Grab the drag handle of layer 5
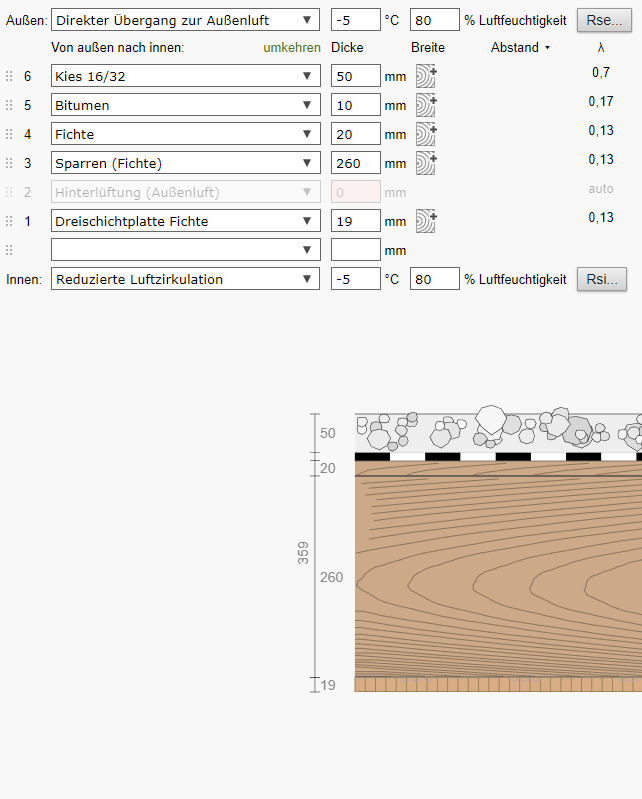Screen dimensions: 642x799 click(9, 105)
